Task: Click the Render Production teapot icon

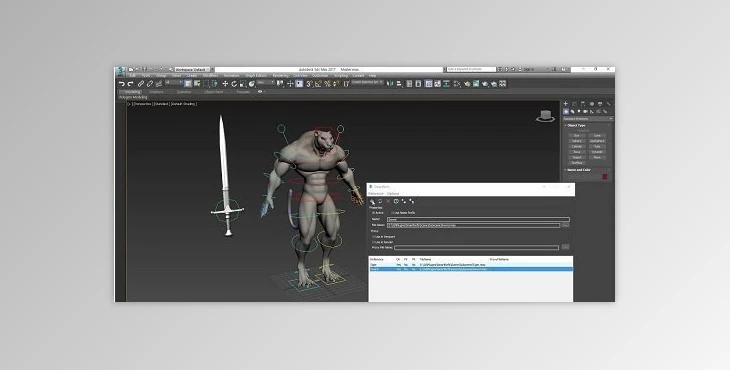Action: [x=485, y=84]
